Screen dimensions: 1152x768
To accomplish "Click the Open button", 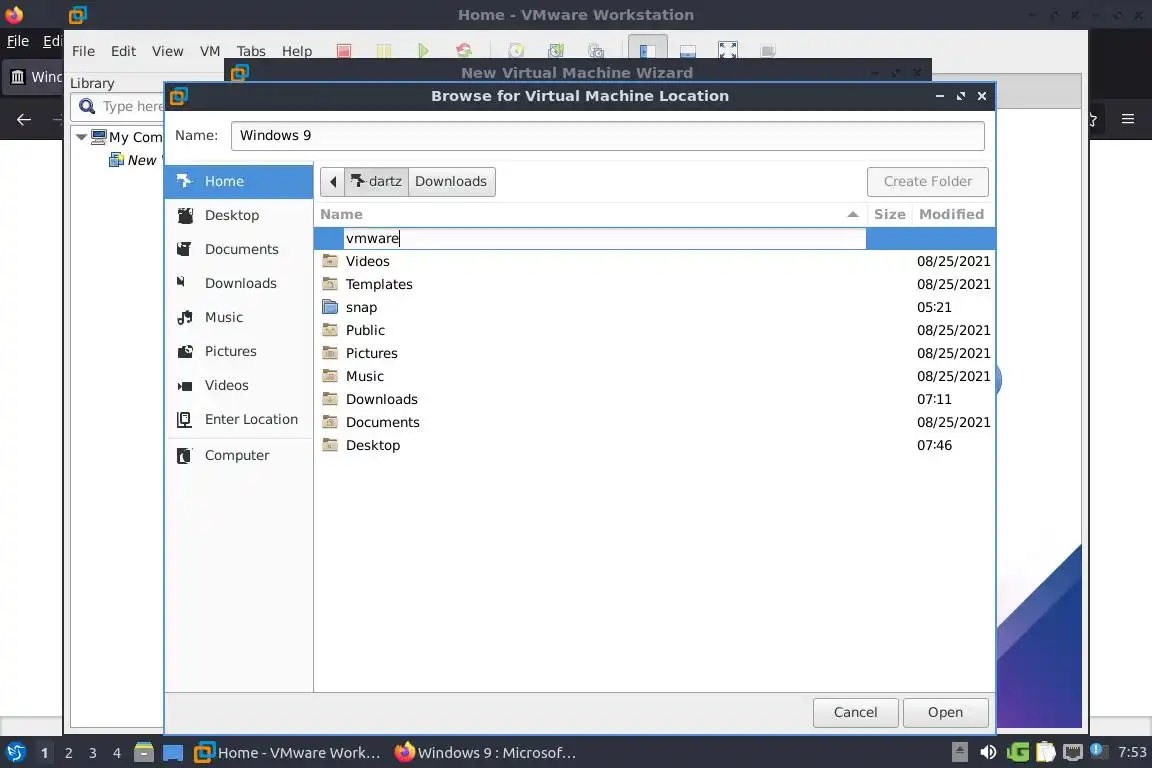I will click(x=945, y=712).
